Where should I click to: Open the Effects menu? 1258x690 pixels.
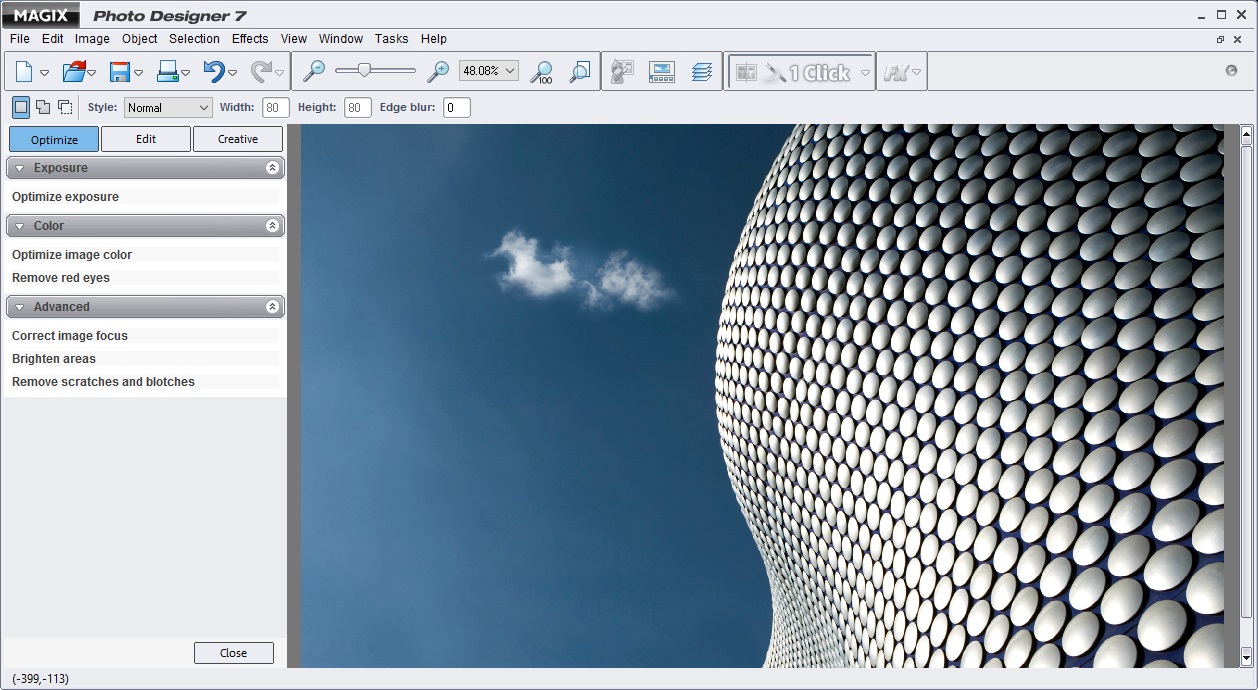(250, 39)
